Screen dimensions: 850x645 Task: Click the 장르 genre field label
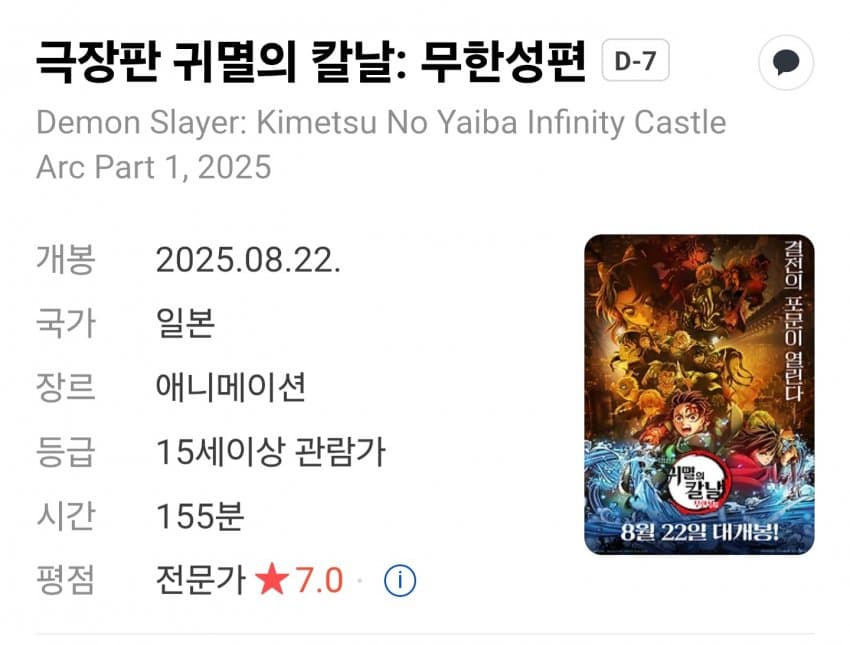click(66, 387)
